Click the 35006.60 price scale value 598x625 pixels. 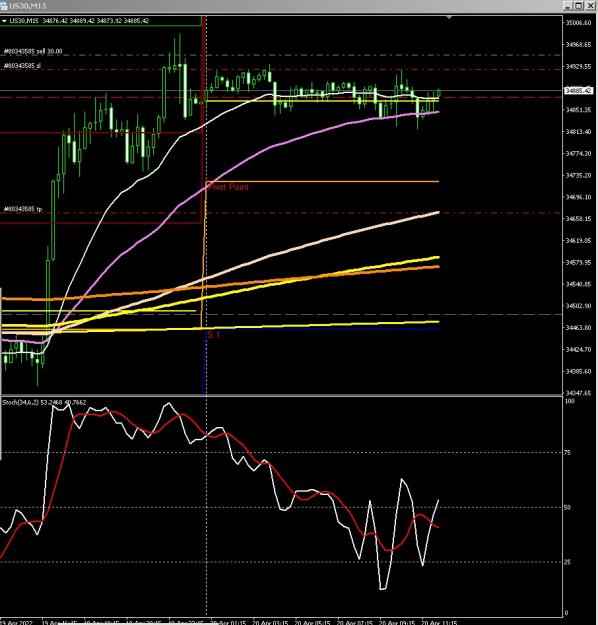pyautogui.click(x=578, y=23)
